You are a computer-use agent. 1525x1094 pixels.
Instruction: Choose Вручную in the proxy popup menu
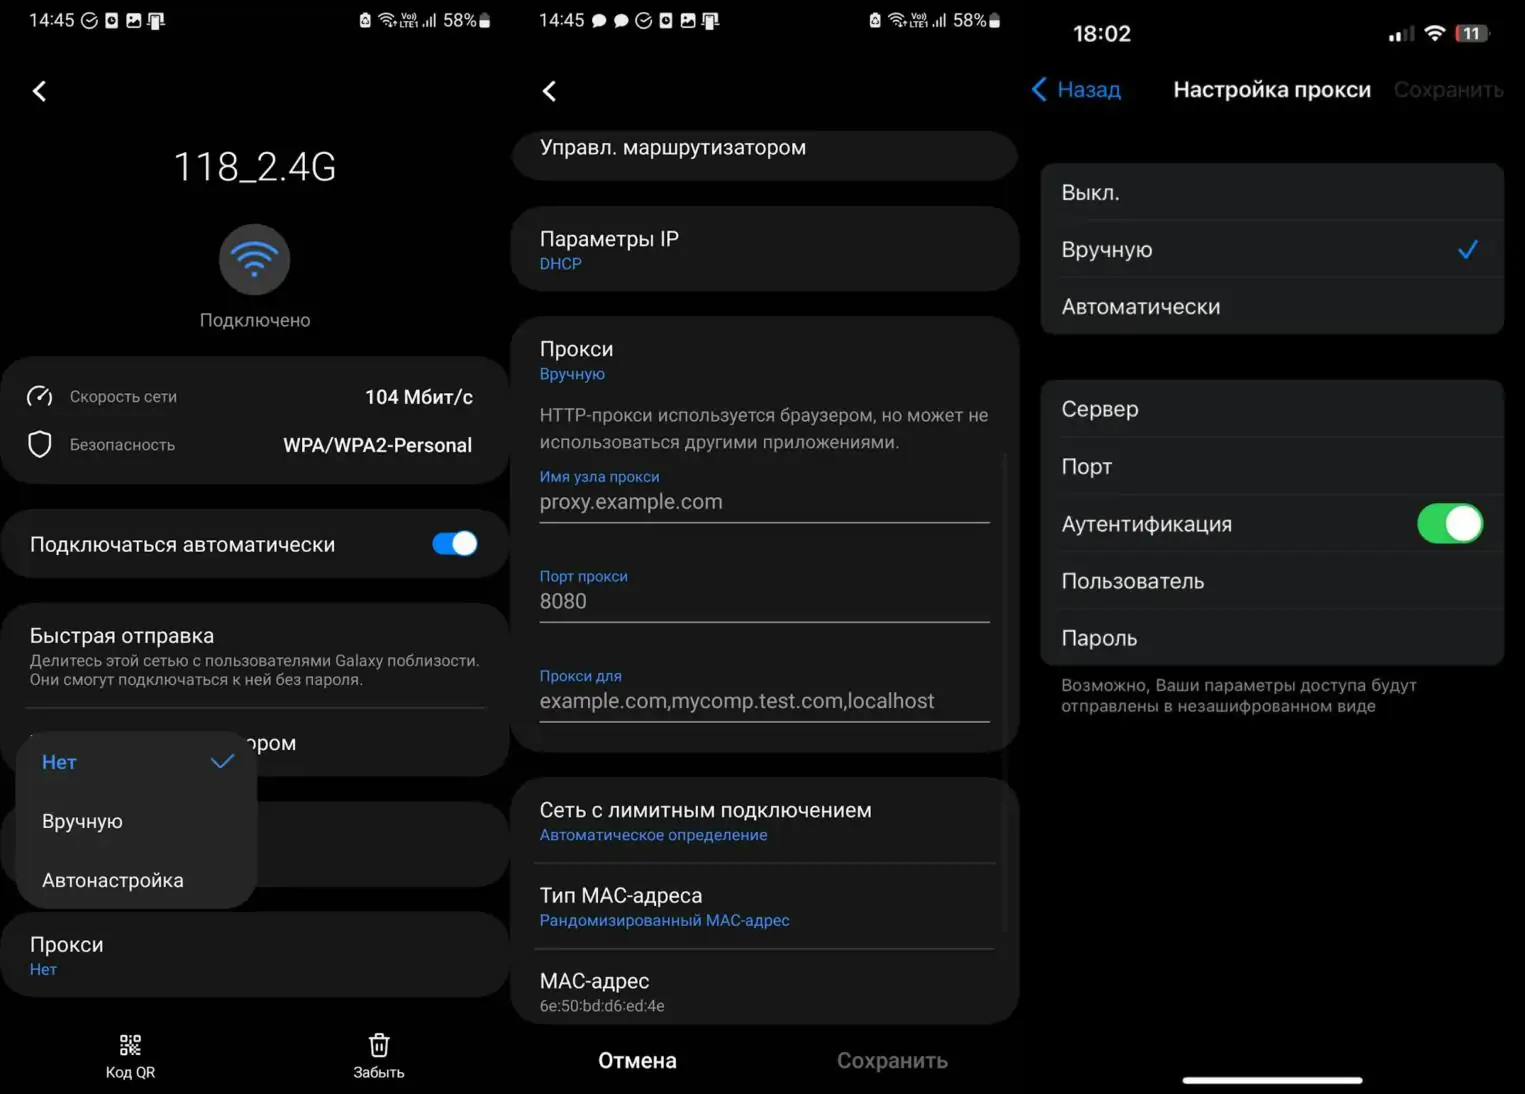click(137, 821)
